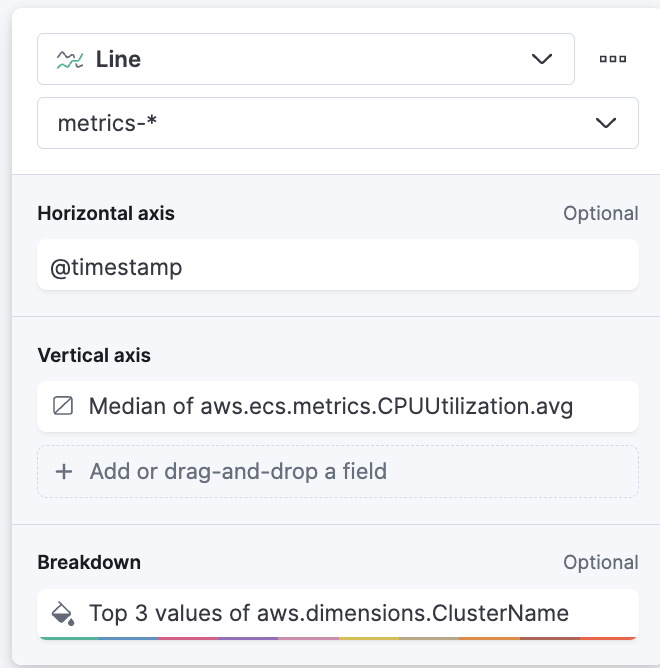Screen dimensions: 660x668
Task: Expand the metrics-* data view chevron
Action: [x=606, y=123]
